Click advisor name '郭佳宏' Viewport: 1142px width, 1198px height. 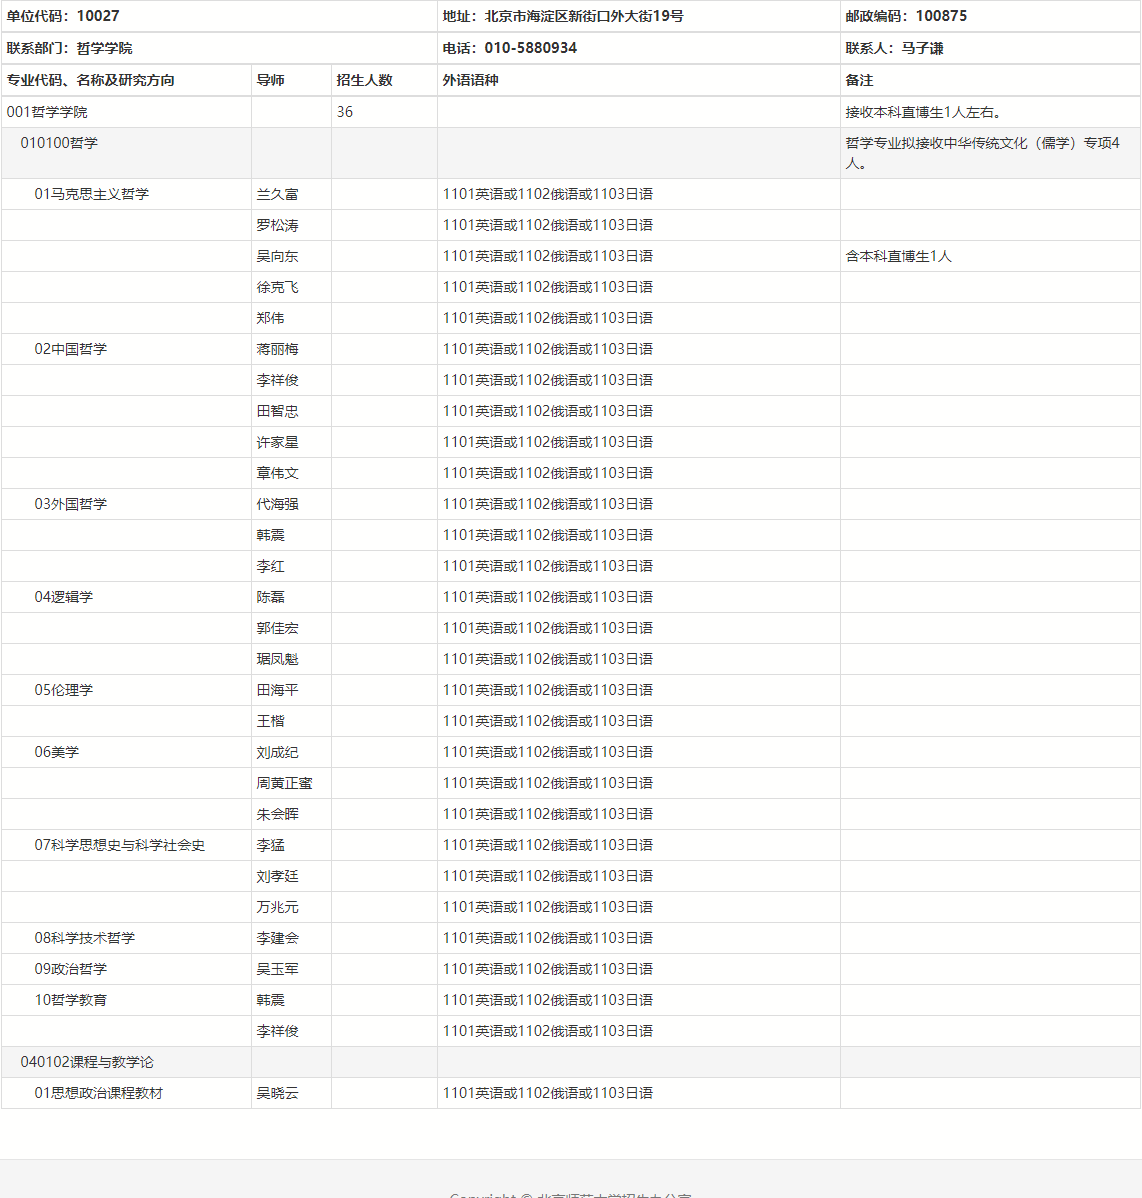point(277,628)
